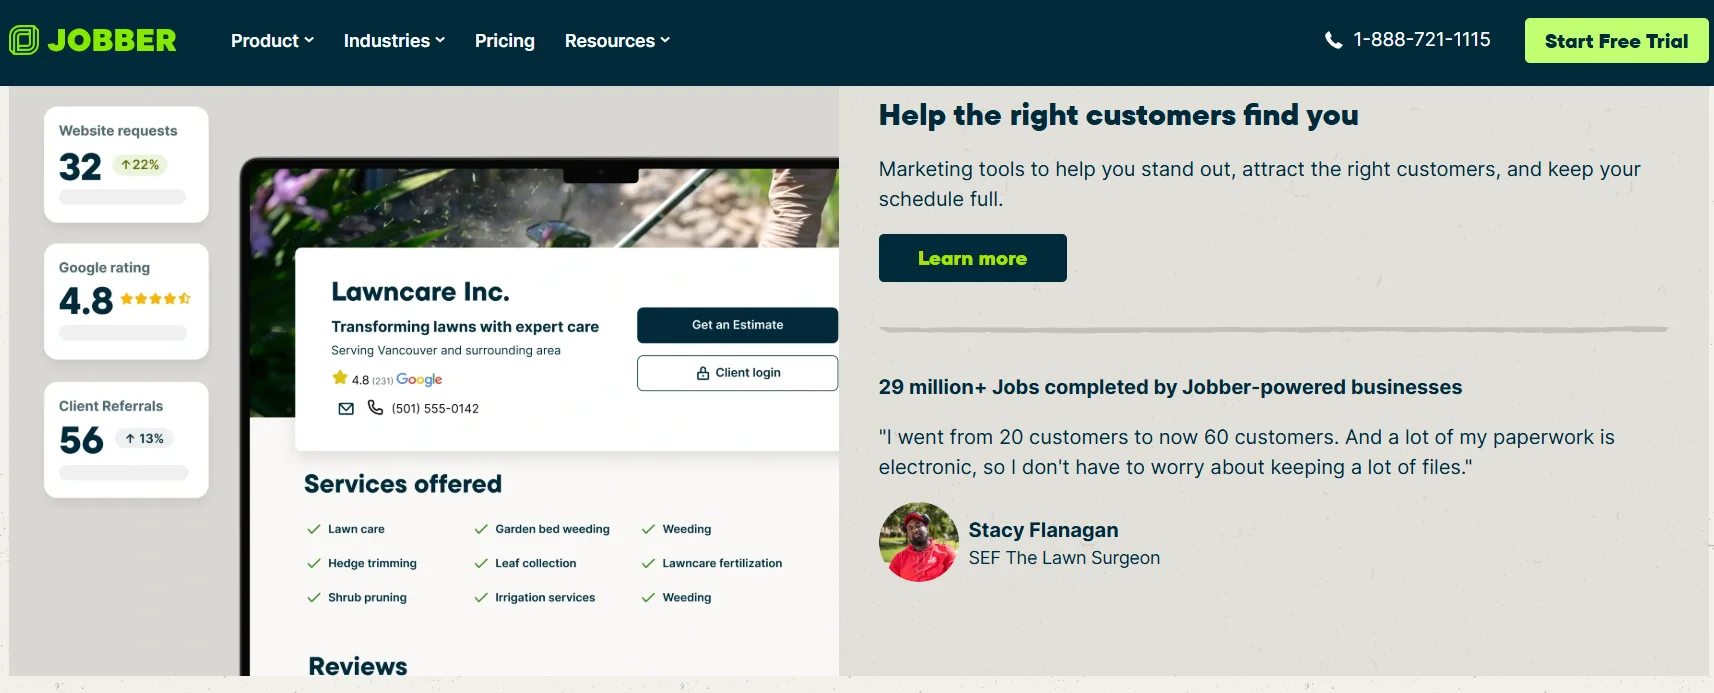
Task: Click the checkmark beside Hedge trimming
Action: 314,563
